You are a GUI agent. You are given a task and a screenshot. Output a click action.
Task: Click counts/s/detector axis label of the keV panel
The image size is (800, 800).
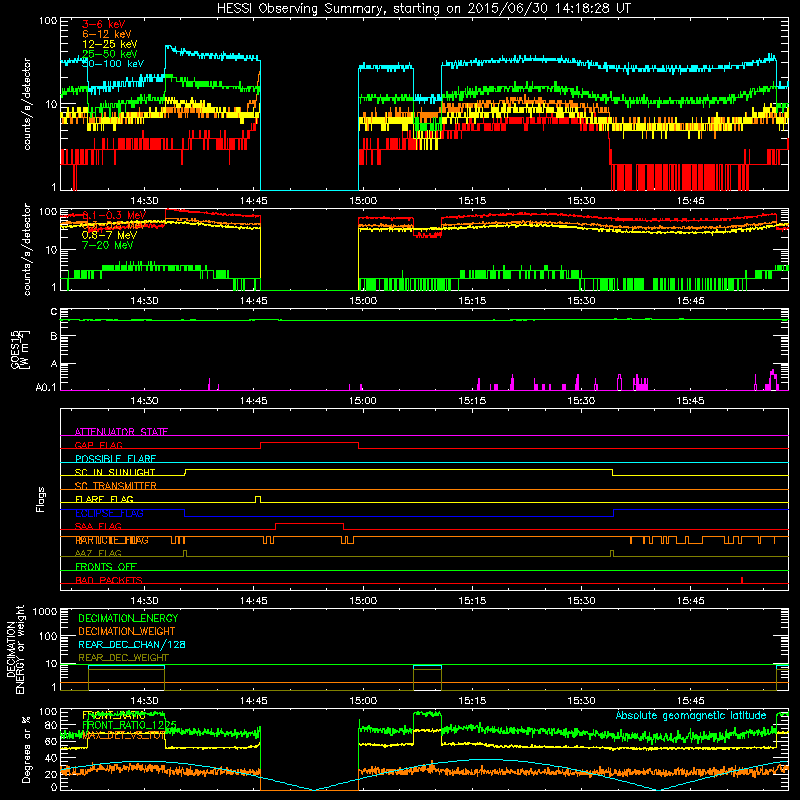pos(27,104)
